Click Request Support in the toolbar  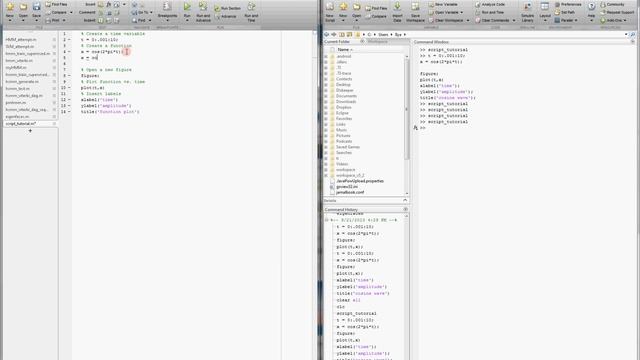[x=617, y=12]
